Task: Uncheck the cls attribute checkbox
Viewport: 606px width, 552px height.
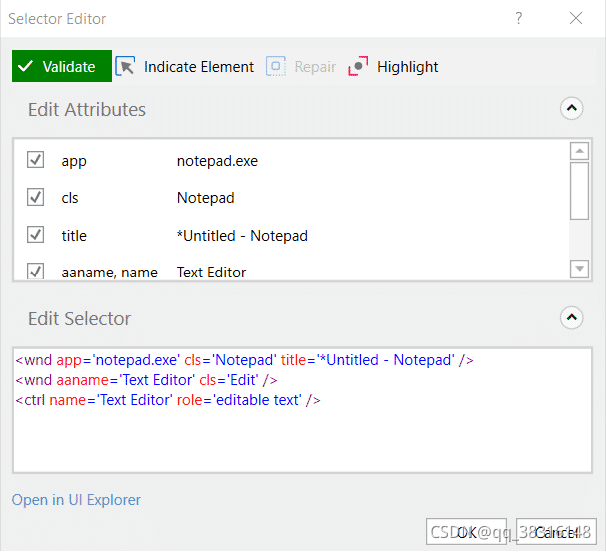Action: pos(36,198)
